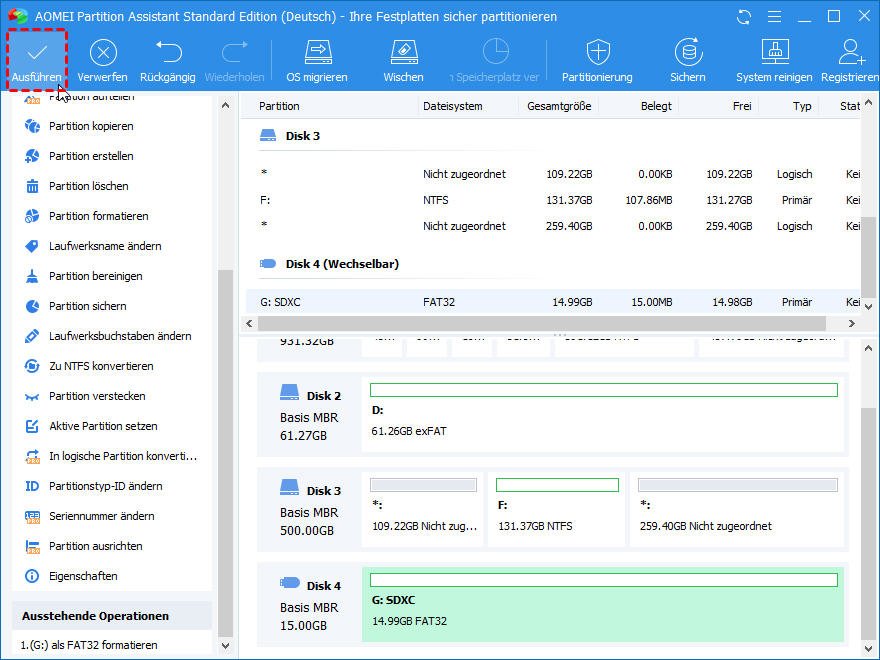Start the System reinigen tool

774,59
